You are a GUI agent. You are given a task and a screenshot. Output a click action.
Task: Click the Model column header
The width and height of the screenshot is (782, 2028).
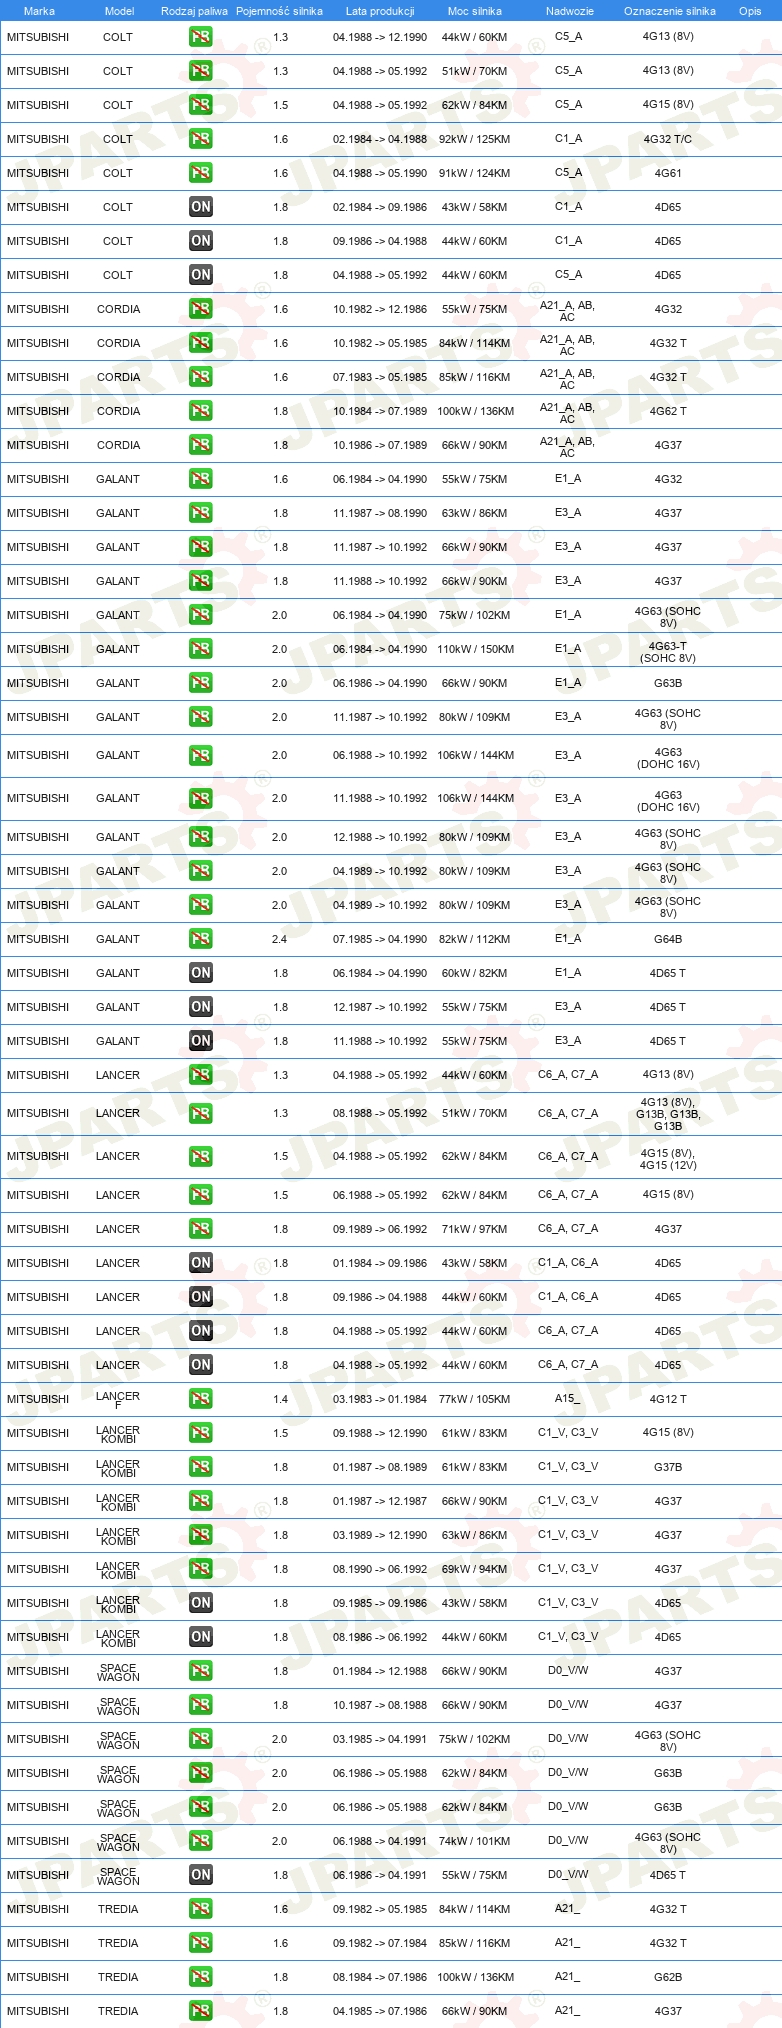point(119,11)
